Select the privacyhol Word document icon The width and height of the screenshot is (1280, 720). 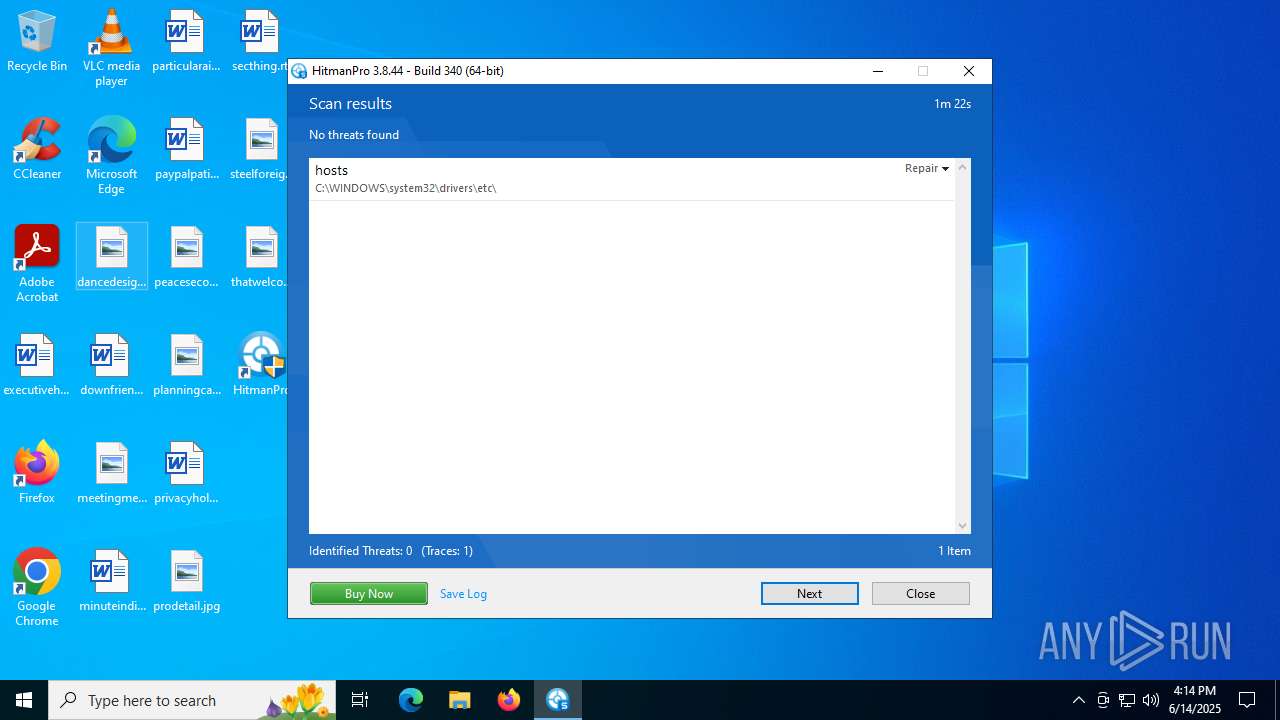[186, 474]
